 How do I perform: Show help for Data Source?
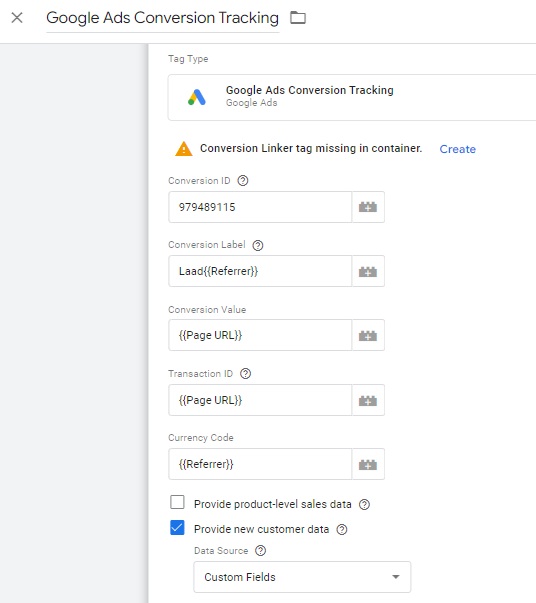pos(260,550)
